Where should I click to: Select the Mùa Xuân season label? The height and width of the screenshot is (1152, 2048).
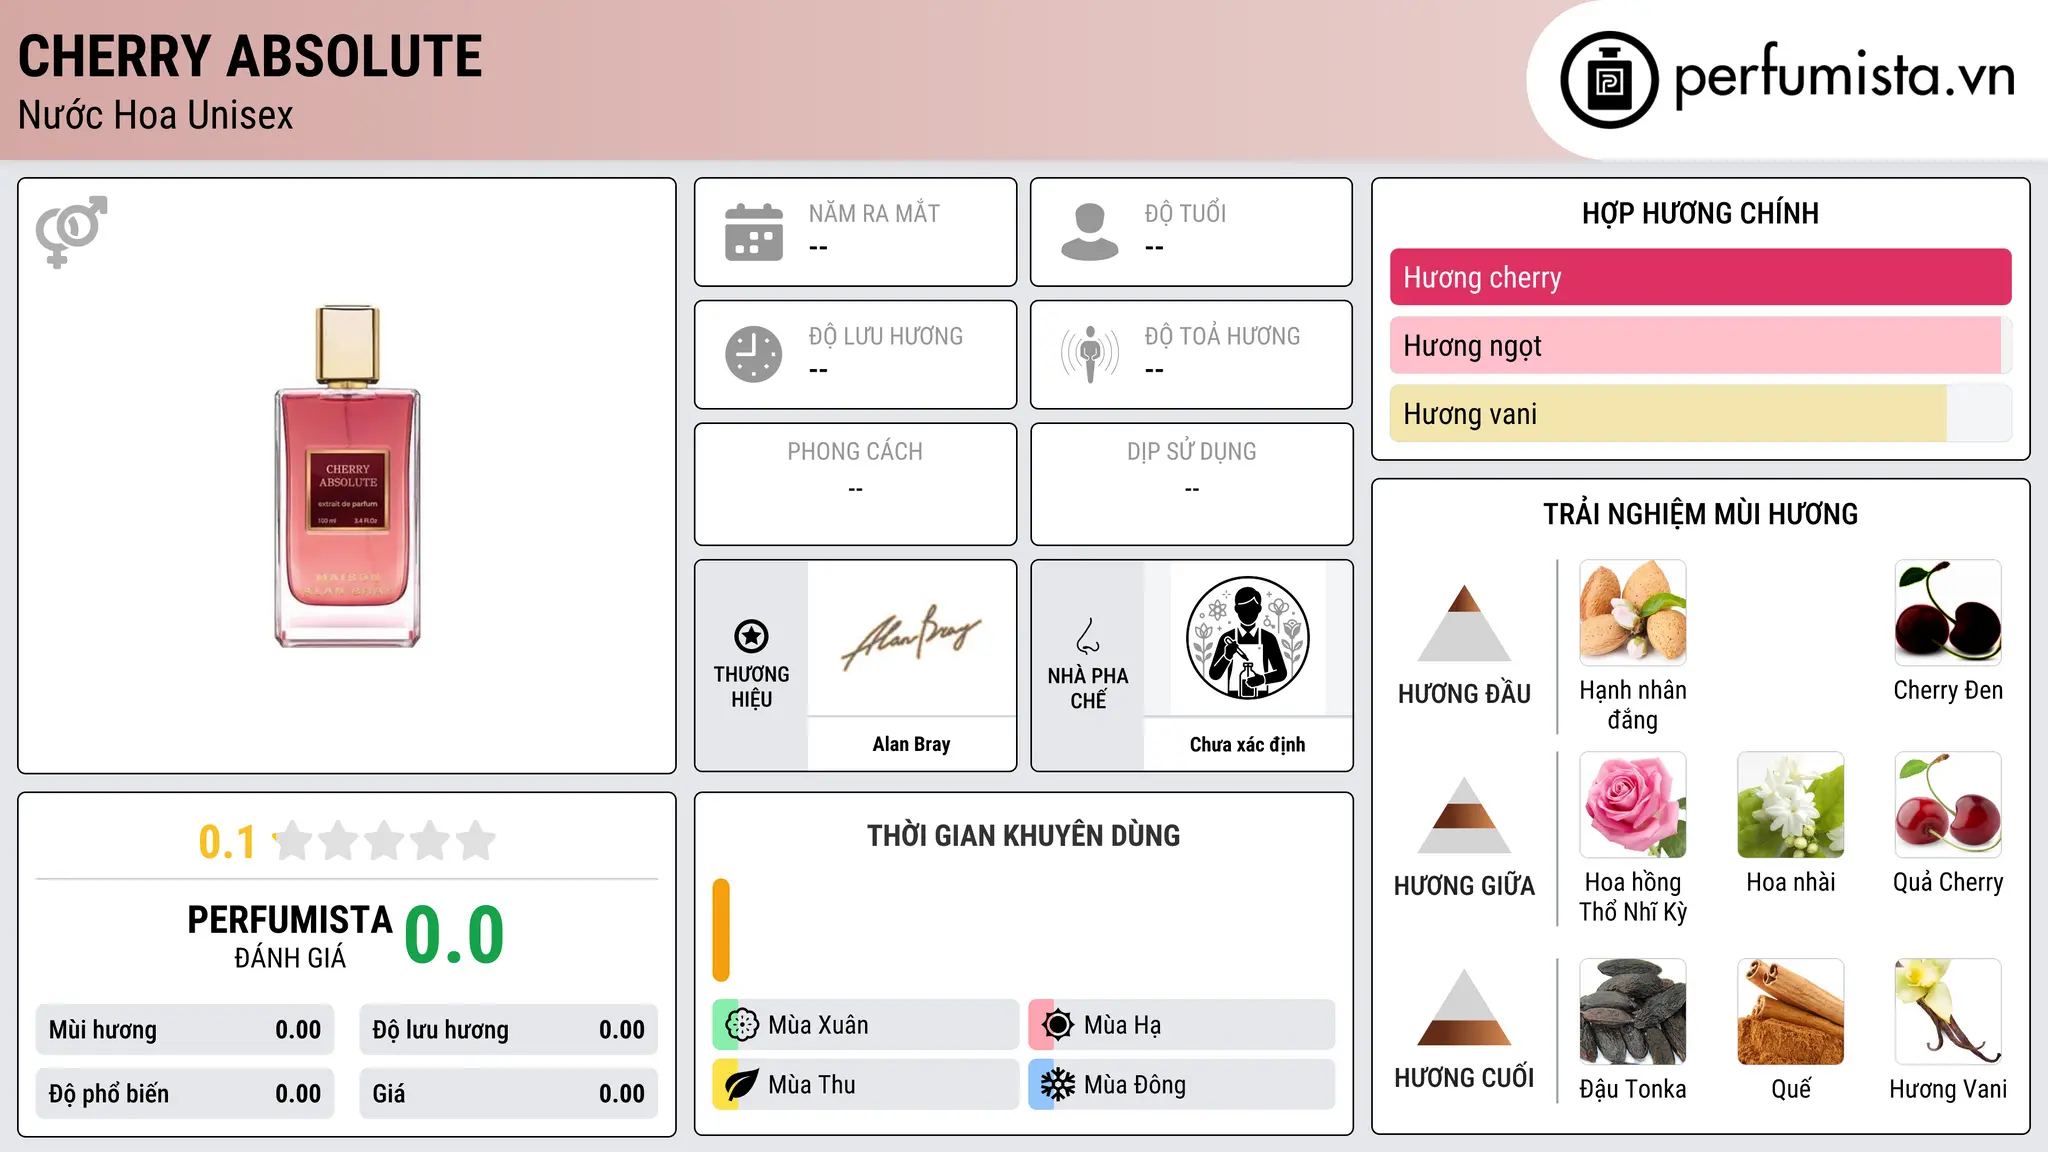click(818, 1025)
